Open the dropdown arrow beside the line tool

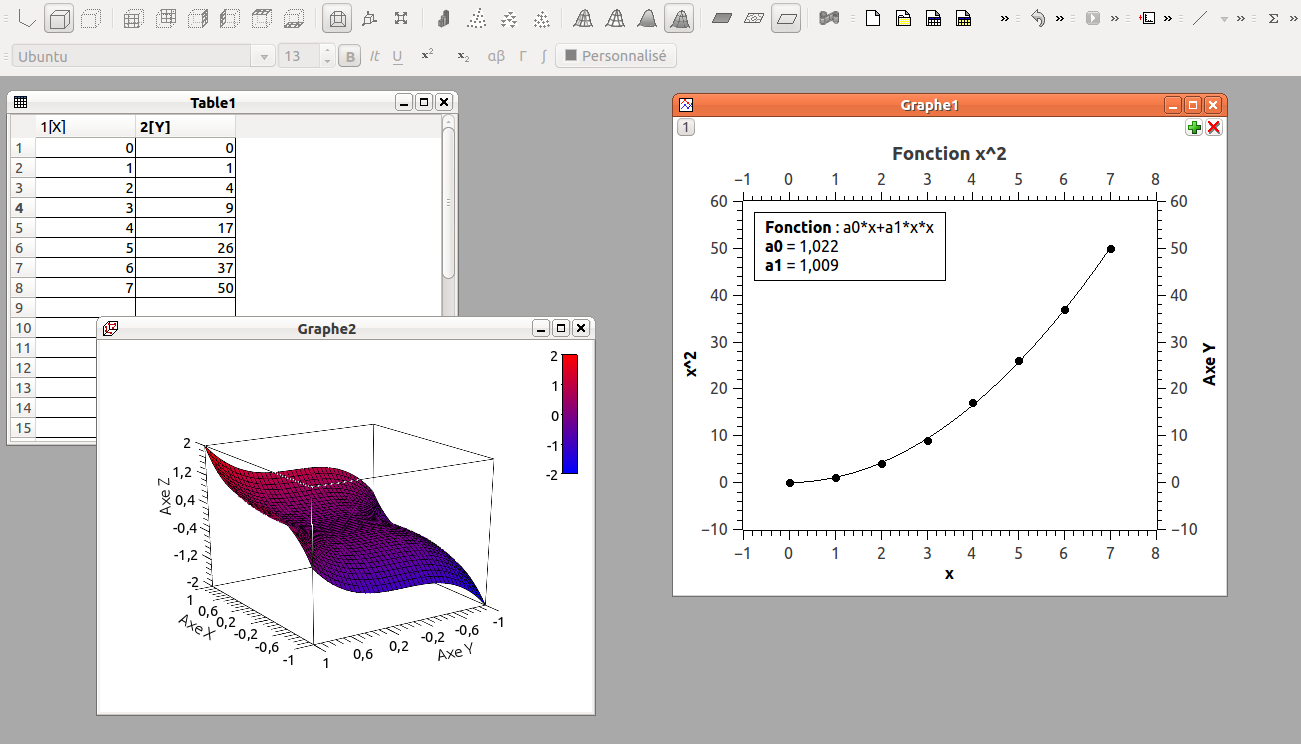[1224, 19]
